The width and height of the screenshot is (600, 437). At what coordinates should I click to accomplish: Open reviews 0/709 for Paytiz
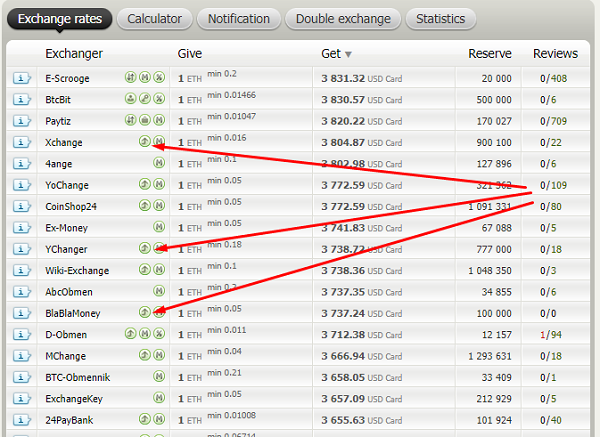tap(553, 121)
